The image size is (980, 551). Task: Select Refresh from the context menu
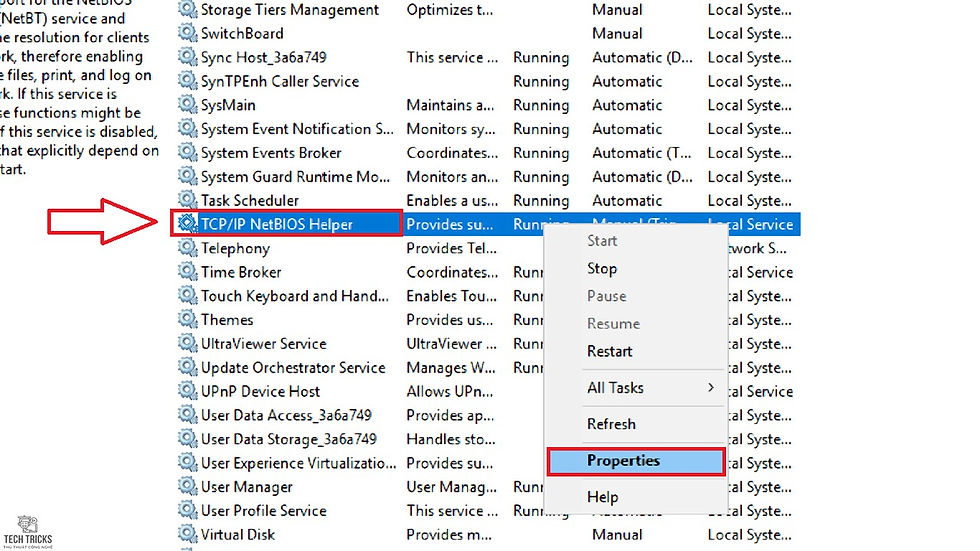tap(611, 424)
